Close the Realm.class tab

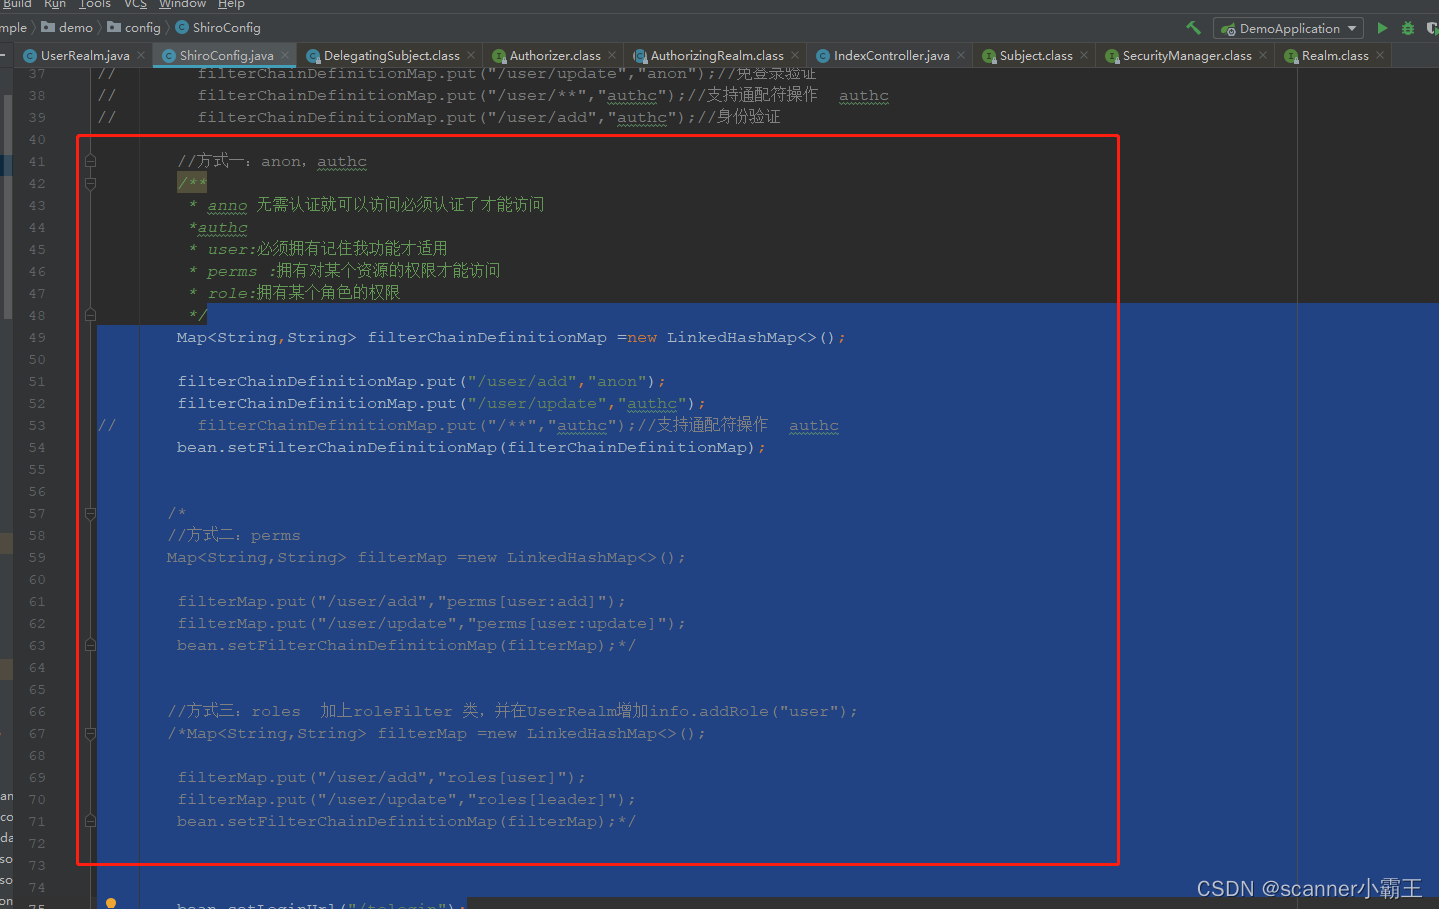pyautogui.click(x=1380, y=55)
